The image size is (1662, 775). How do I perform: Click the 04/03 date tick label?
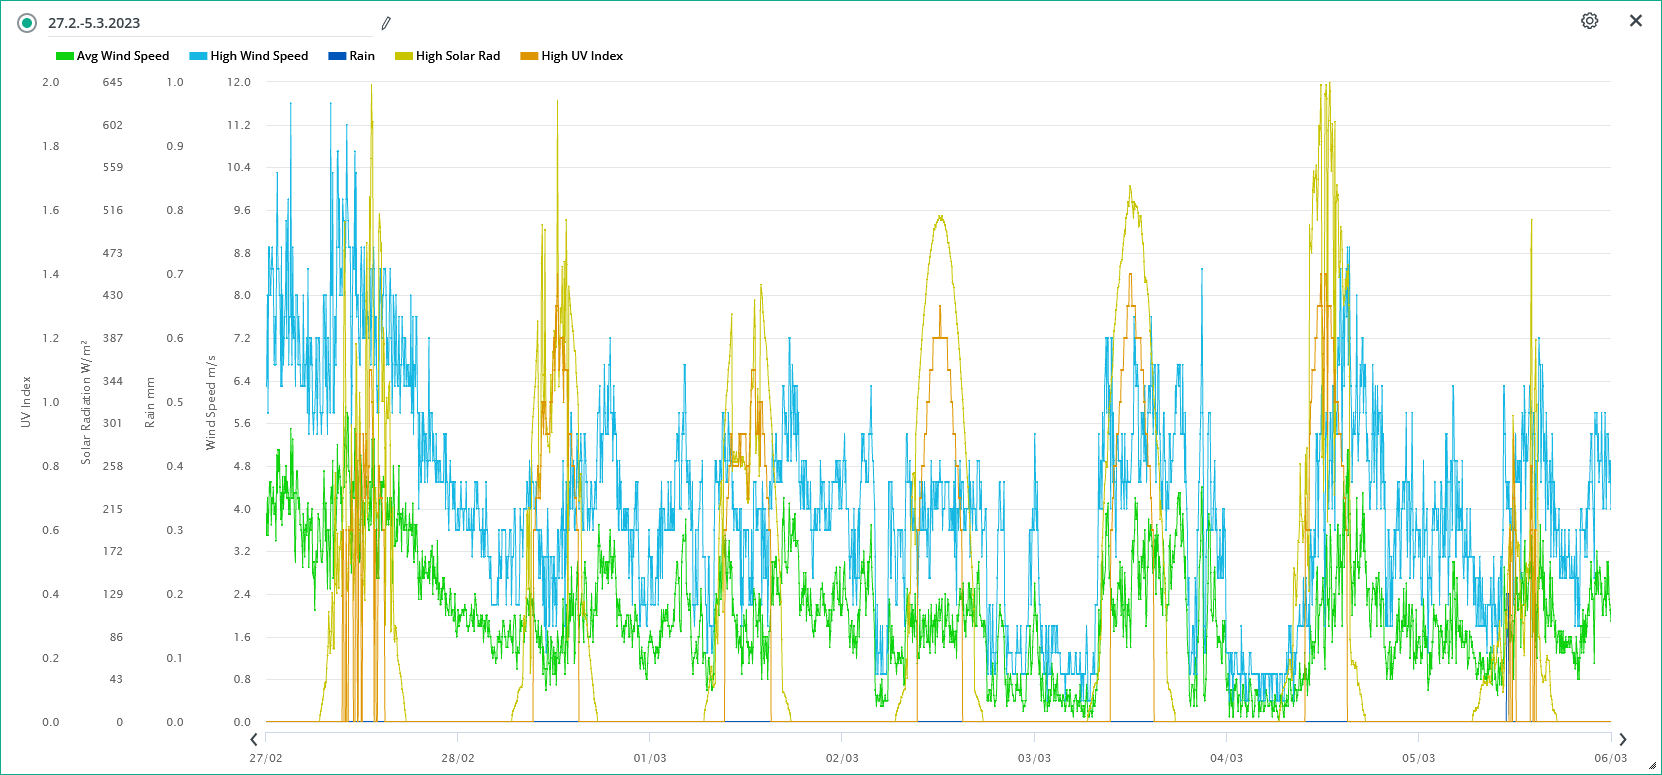click(x=1226, y=758)
